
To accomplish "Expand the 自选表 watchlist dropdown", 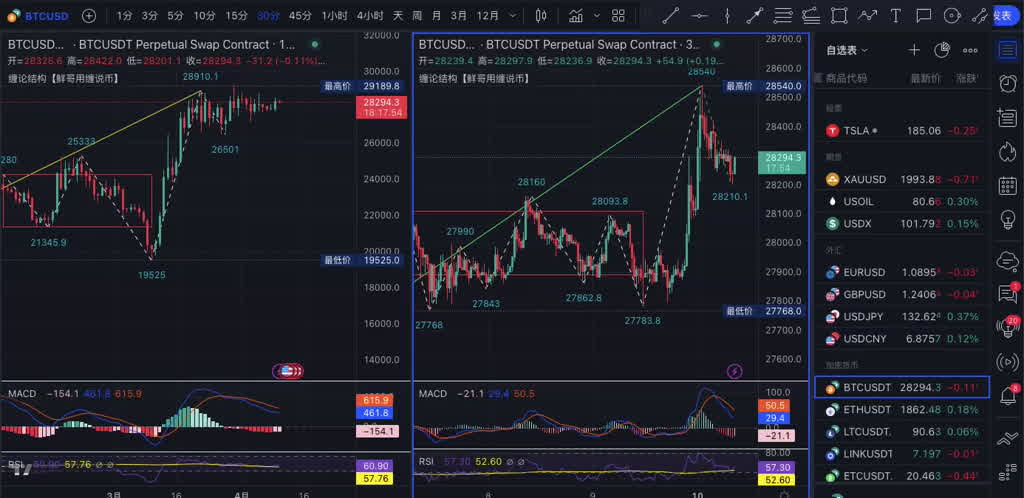I will [x=848, y=50].
